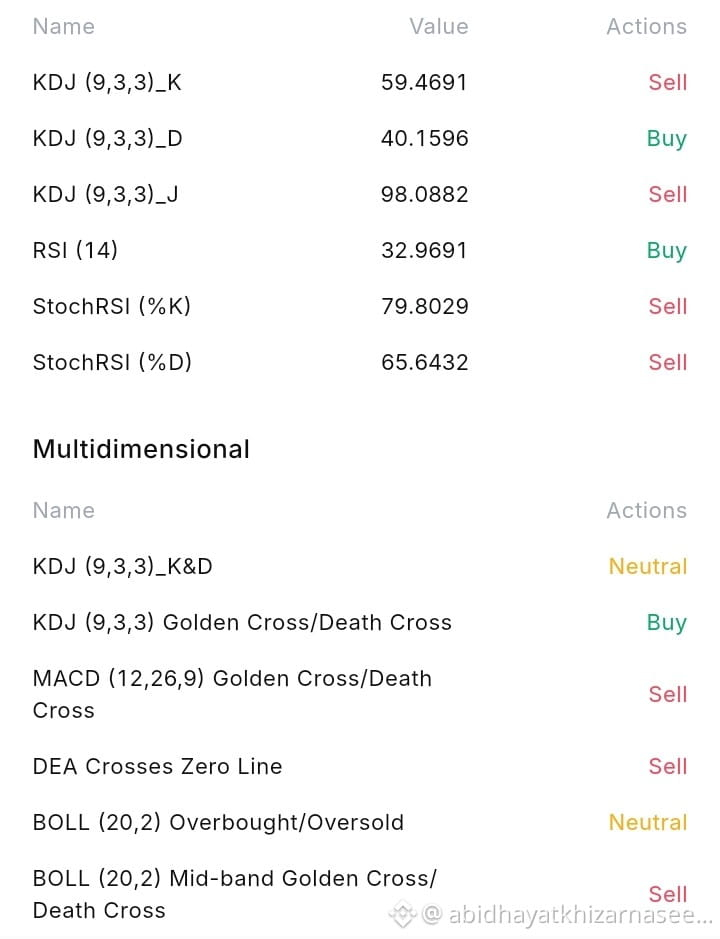This screenshot has height=939, width=720.
Task: Select the StochRSI (%K) indicator name
Action: [111, 306]
